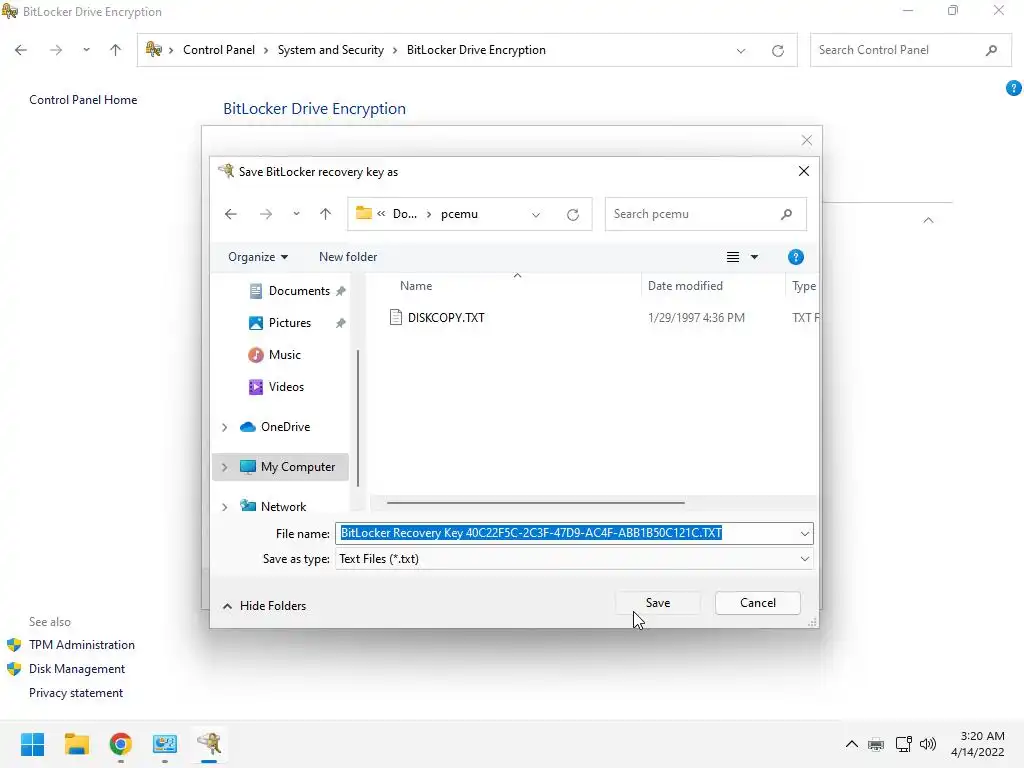Select Documents in navigation pane
This screenshot has width=1024, height=768.
(298, 291)
